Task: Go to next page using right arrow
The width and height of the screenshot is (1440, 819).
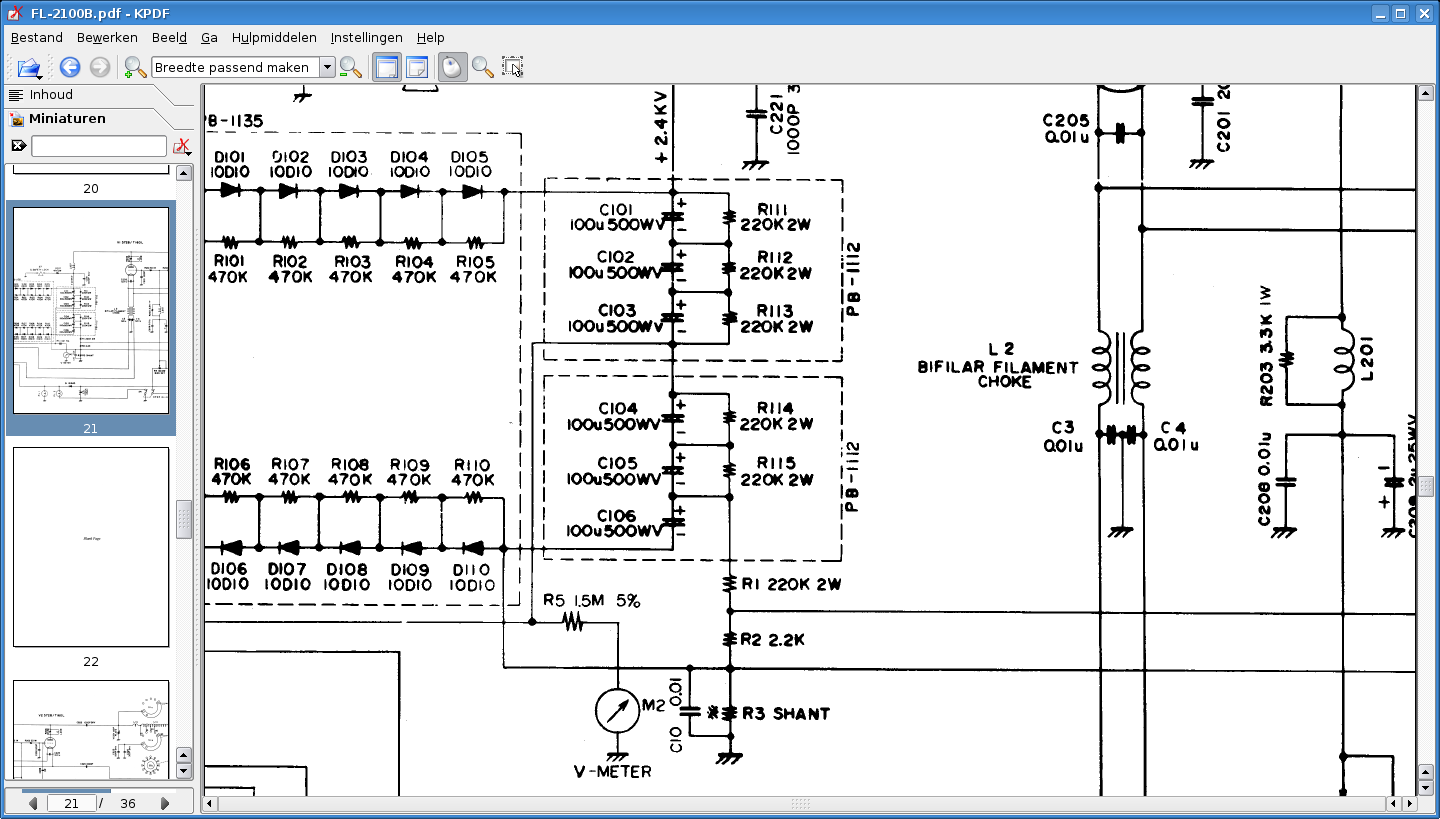Action: click(x=165, y=803)
